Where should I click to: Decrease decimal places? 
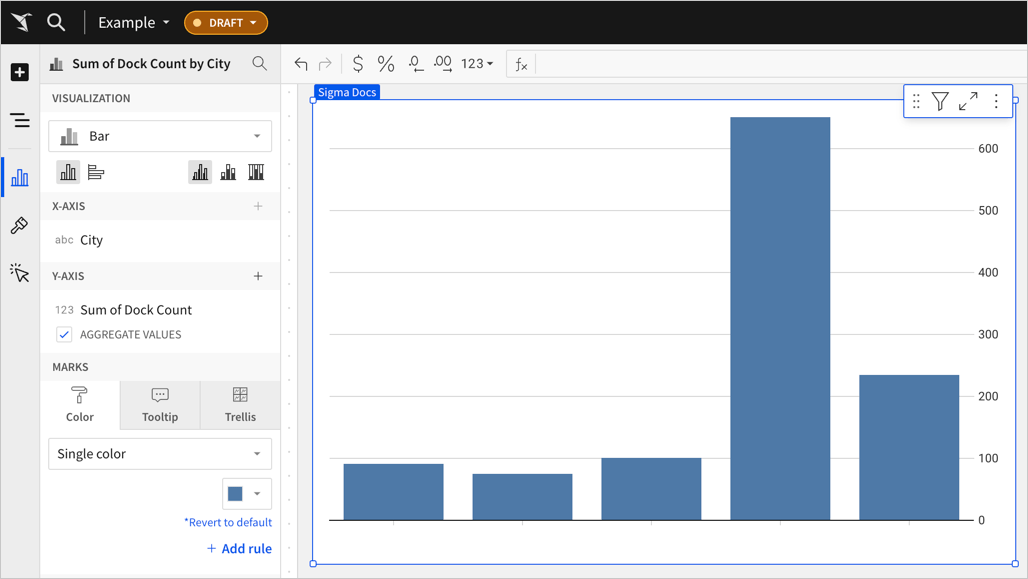(x=416, y=64)
